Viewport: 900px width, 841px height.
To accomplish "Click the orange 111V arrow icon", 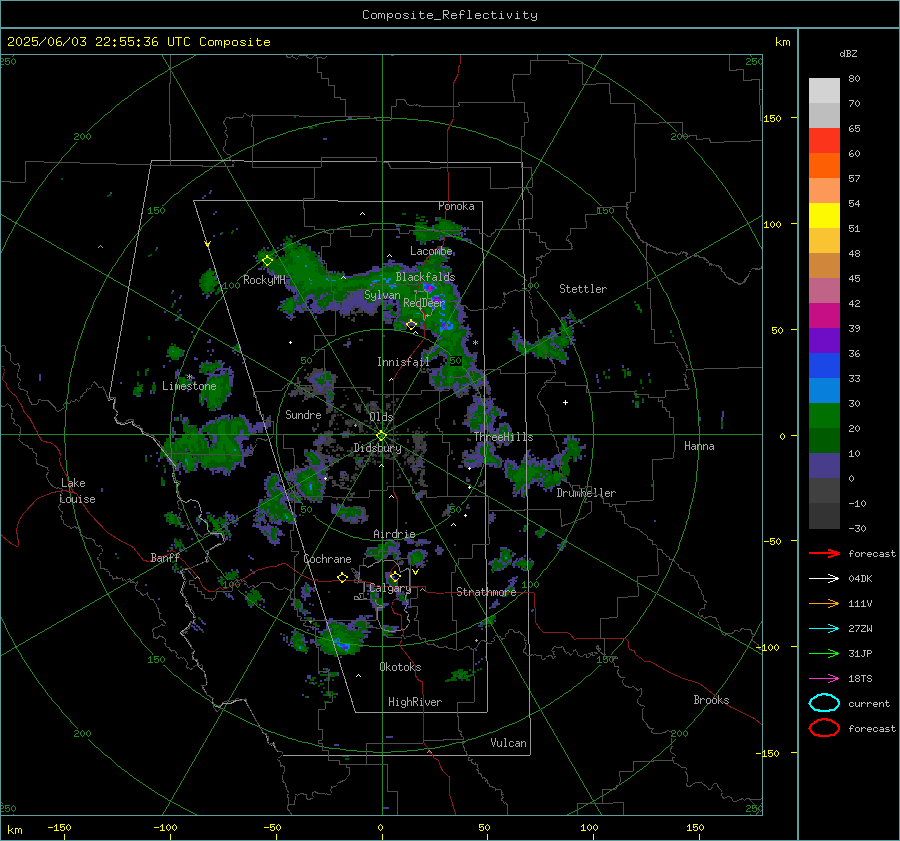I will (x=824, y=603).
